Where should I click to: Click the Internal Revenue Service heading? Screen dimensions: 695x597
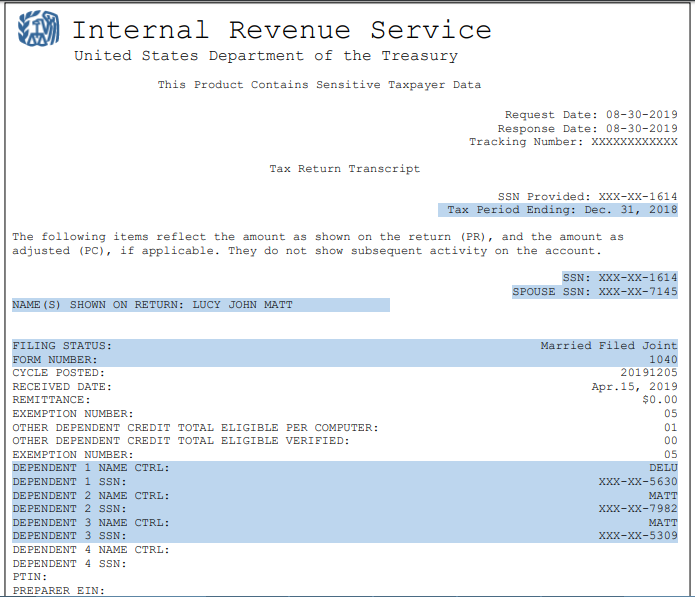281,30
